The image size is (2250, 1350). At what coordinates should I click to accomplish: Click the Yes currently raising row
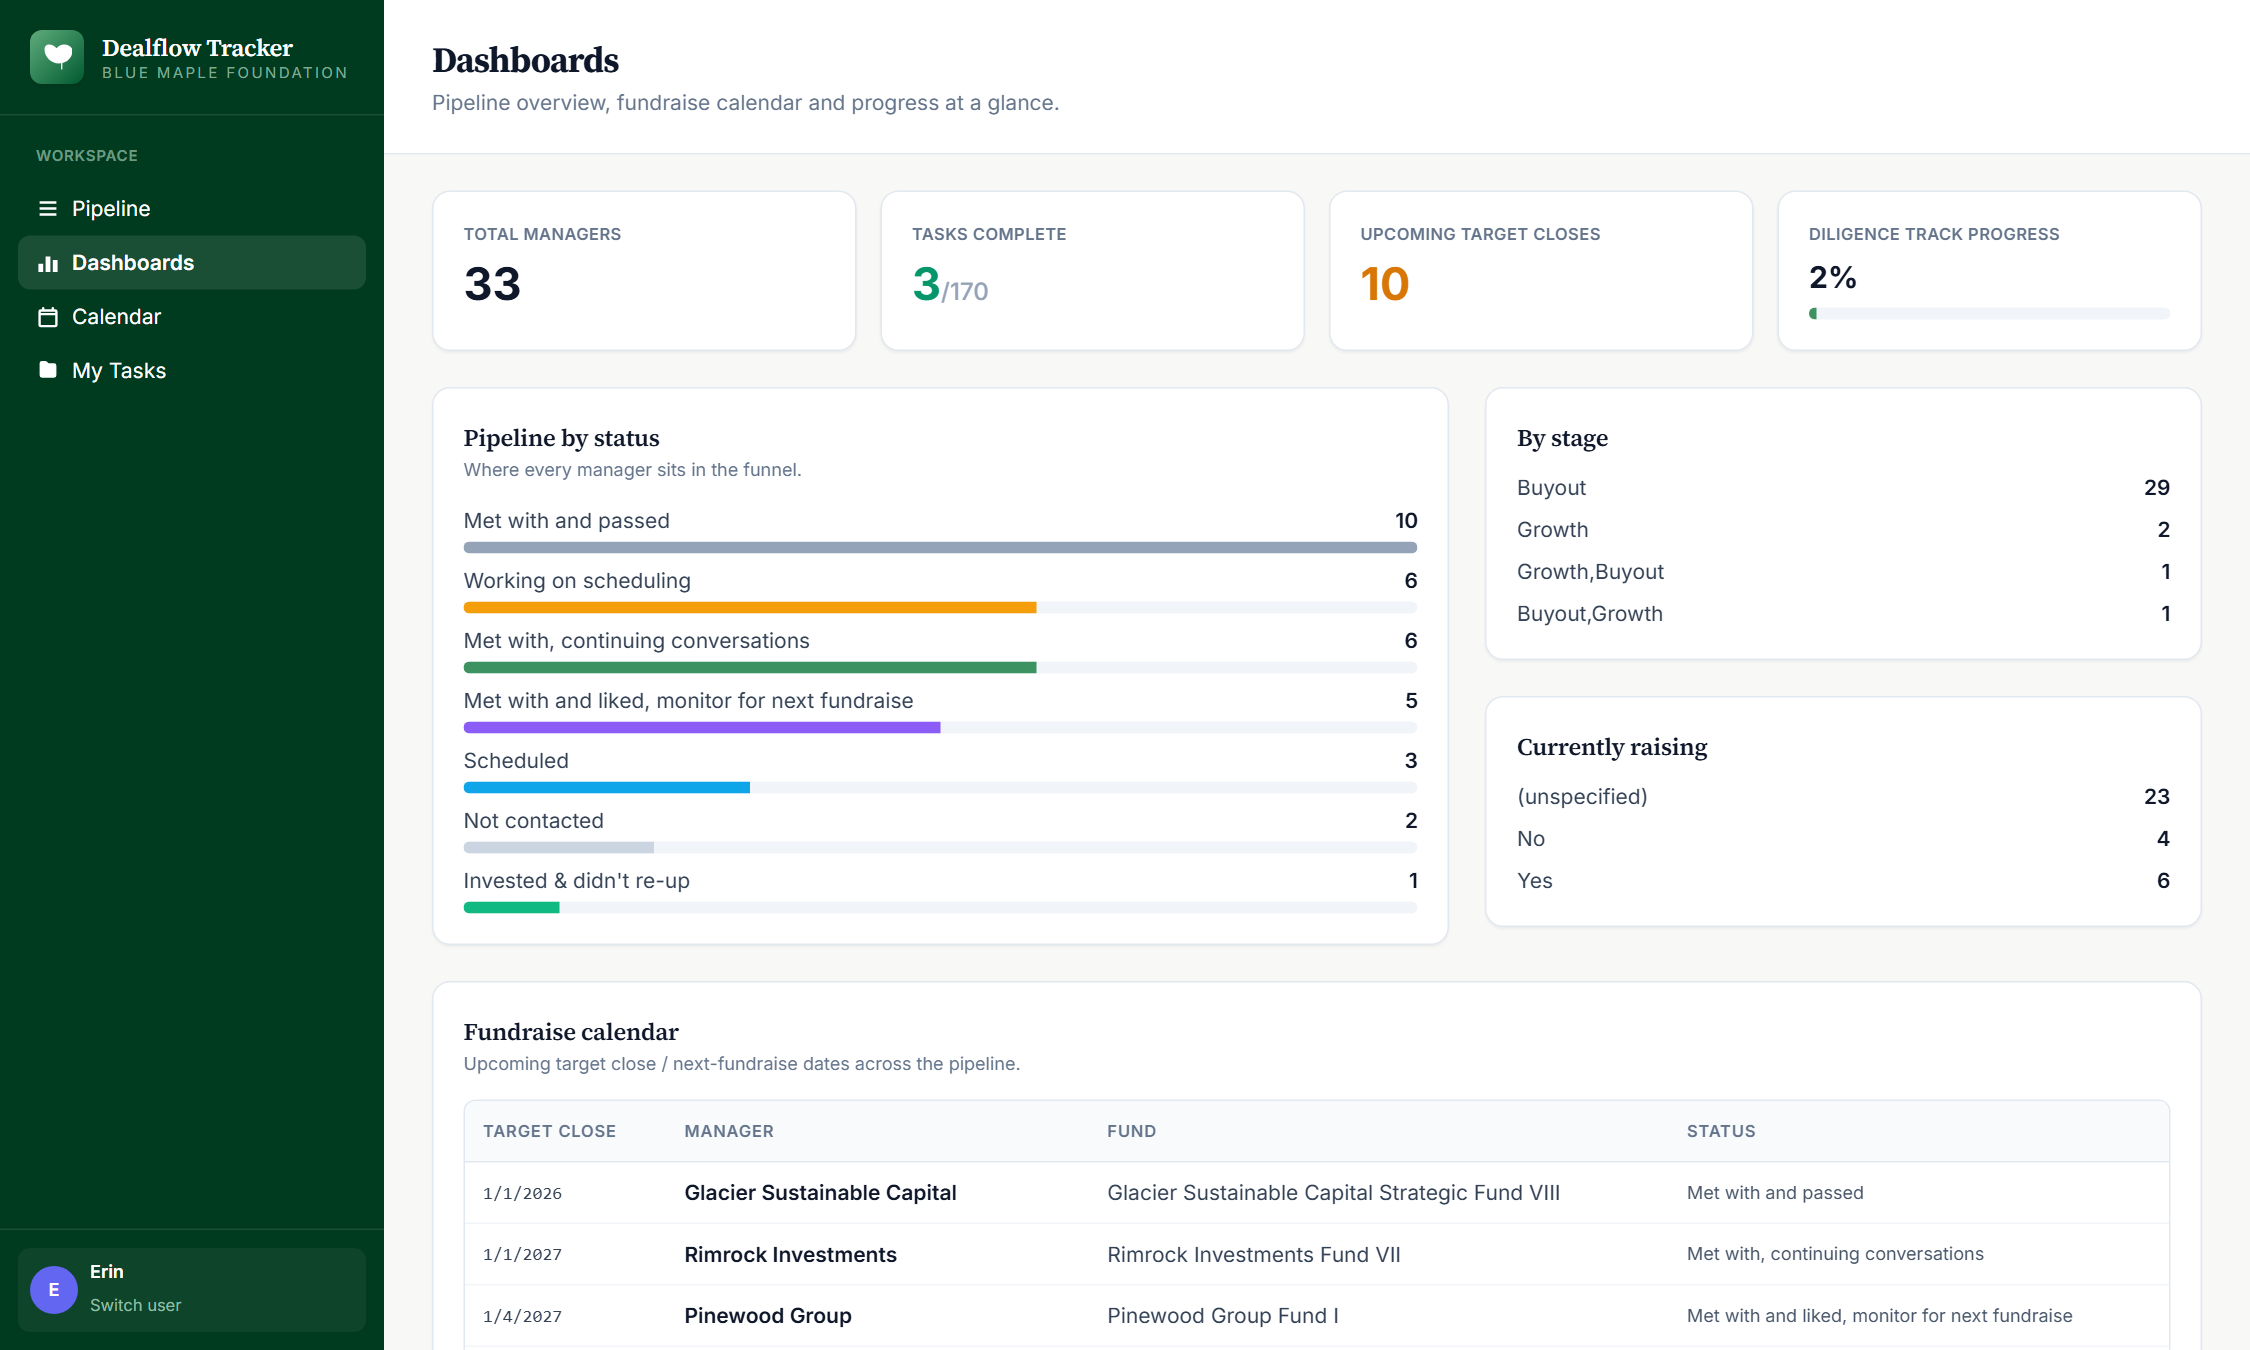1843,881
